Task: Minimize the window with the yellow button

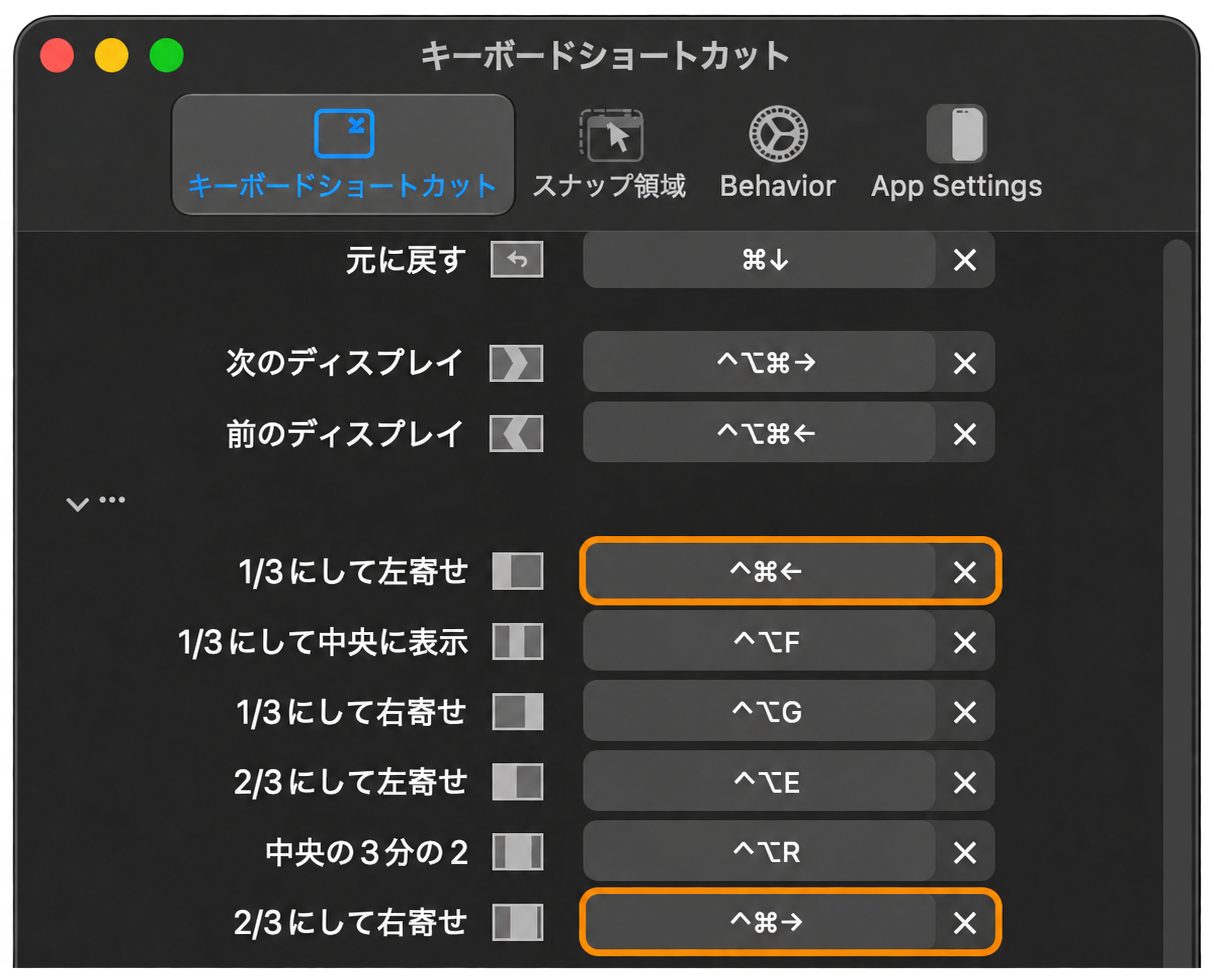Action: coord(112,54)
